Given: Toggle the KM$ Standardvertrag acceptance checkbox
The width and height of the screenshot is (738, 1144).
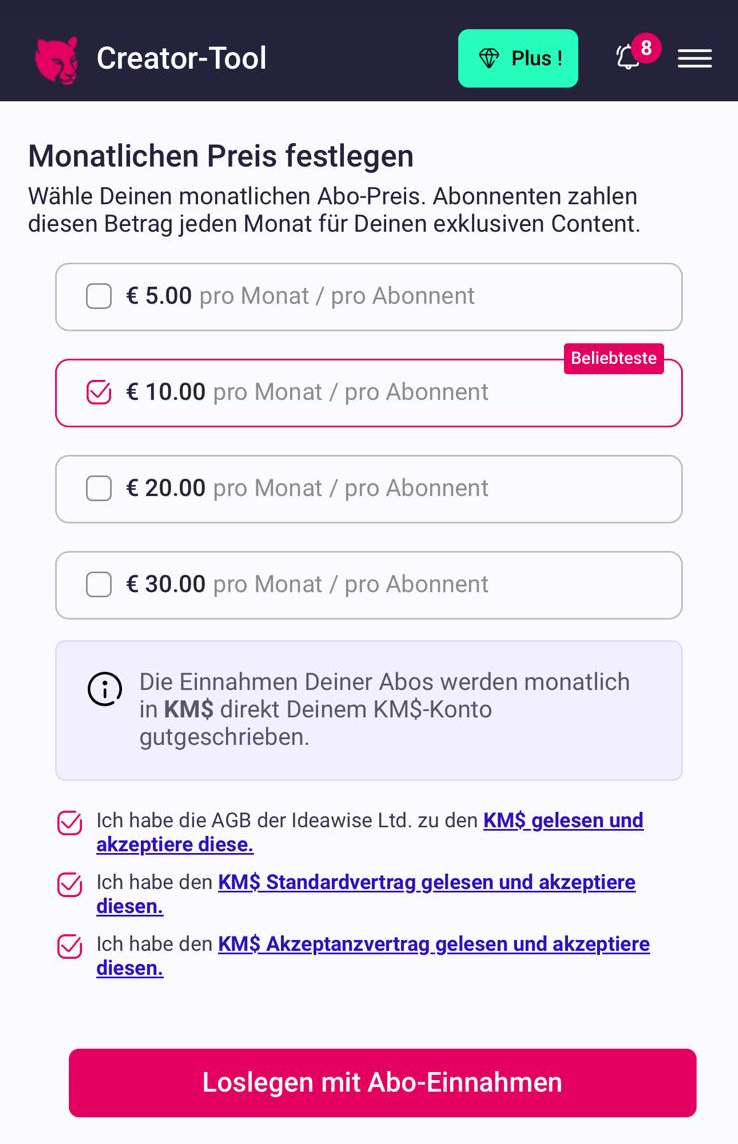Looking at the screenshot, I should click(x=69, y=885).
